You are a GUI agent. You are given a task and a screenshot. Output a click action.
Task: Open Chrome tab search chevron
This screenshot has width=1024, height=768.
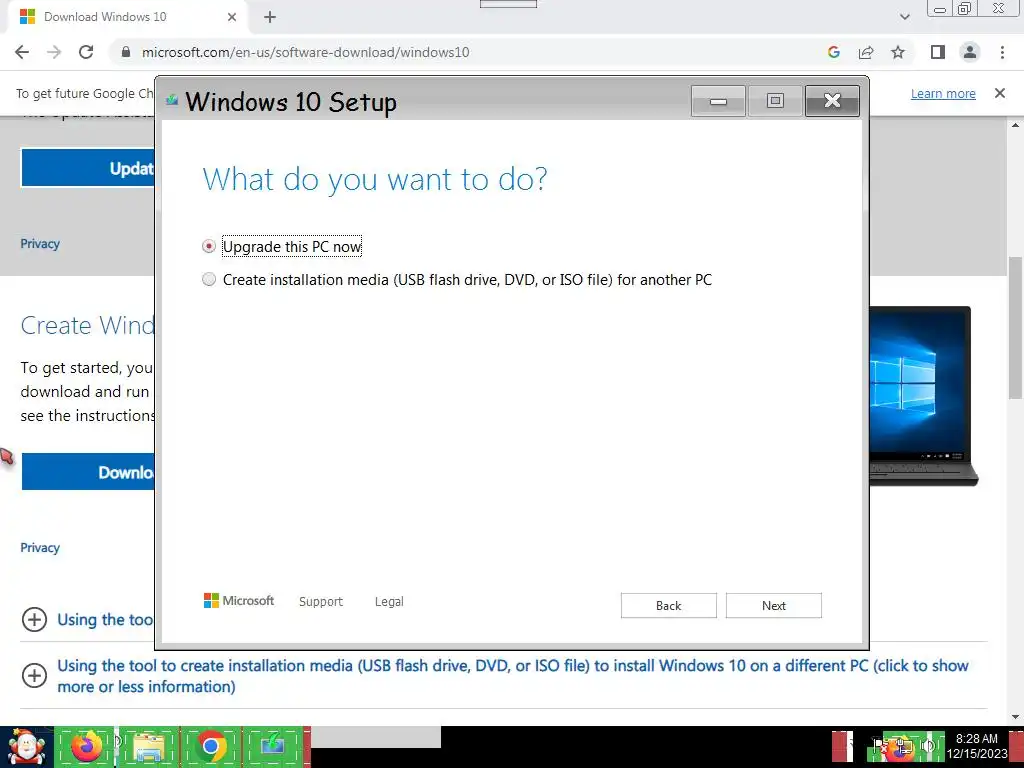click(x=904, y=17)
